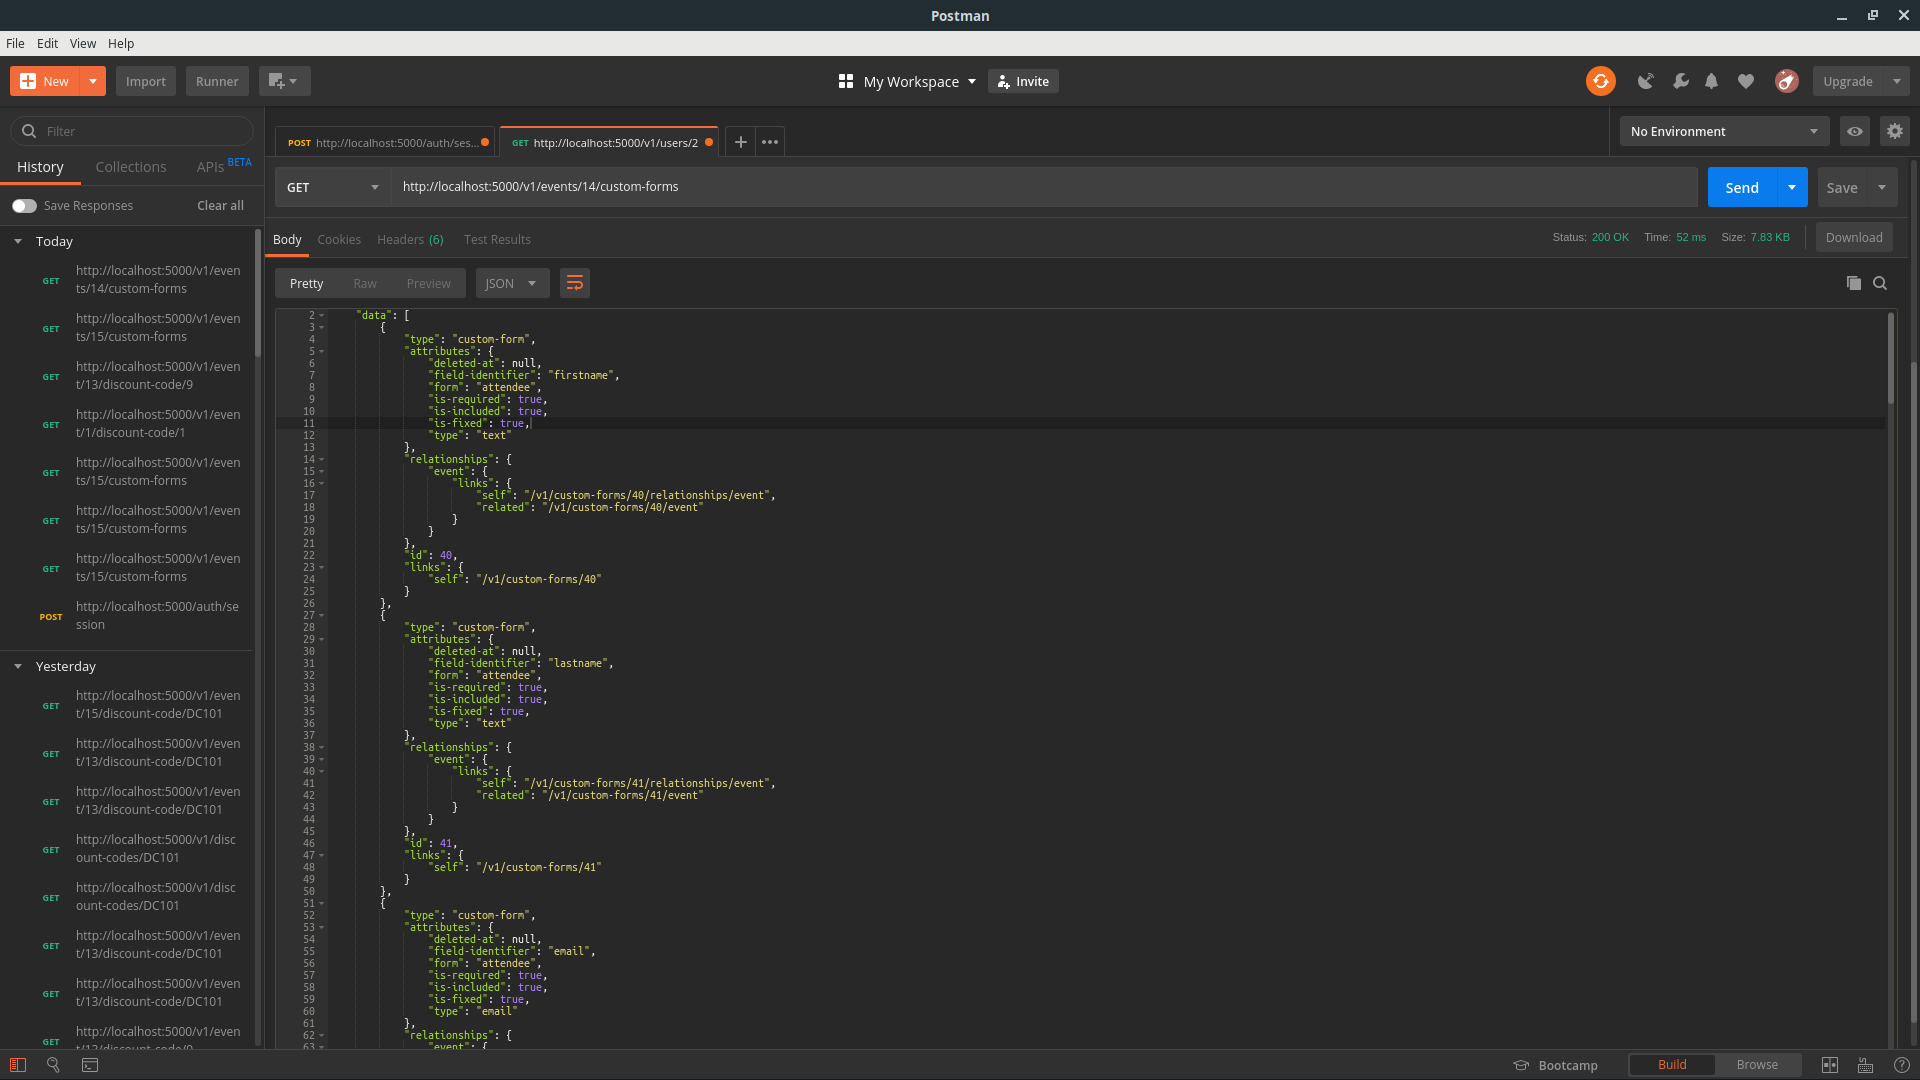Open the new window icon button

[x=284, y=81]
